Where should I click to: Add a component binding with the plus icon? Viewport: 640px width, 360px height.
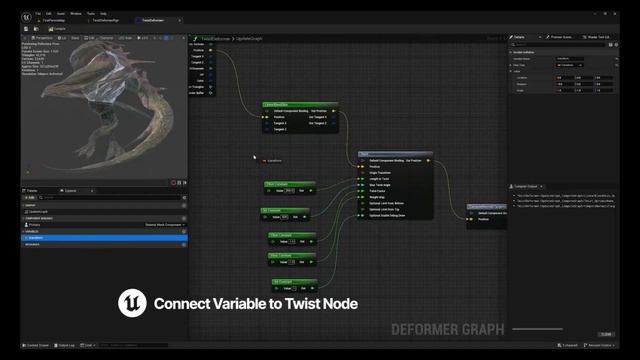(184, 218)
